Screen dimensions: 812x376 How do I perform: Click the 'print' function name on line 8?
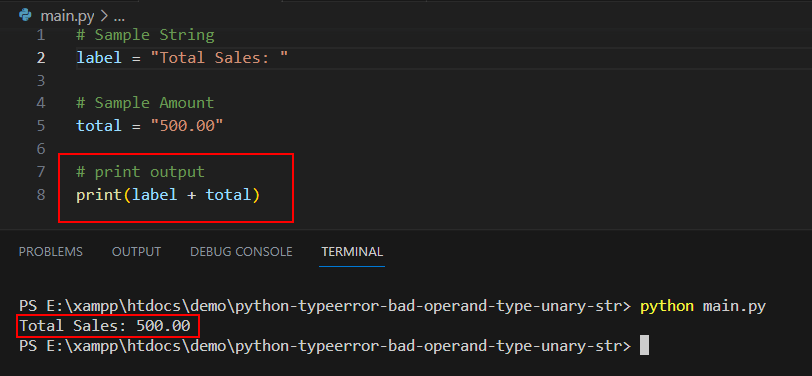click(x=99, y=195)
